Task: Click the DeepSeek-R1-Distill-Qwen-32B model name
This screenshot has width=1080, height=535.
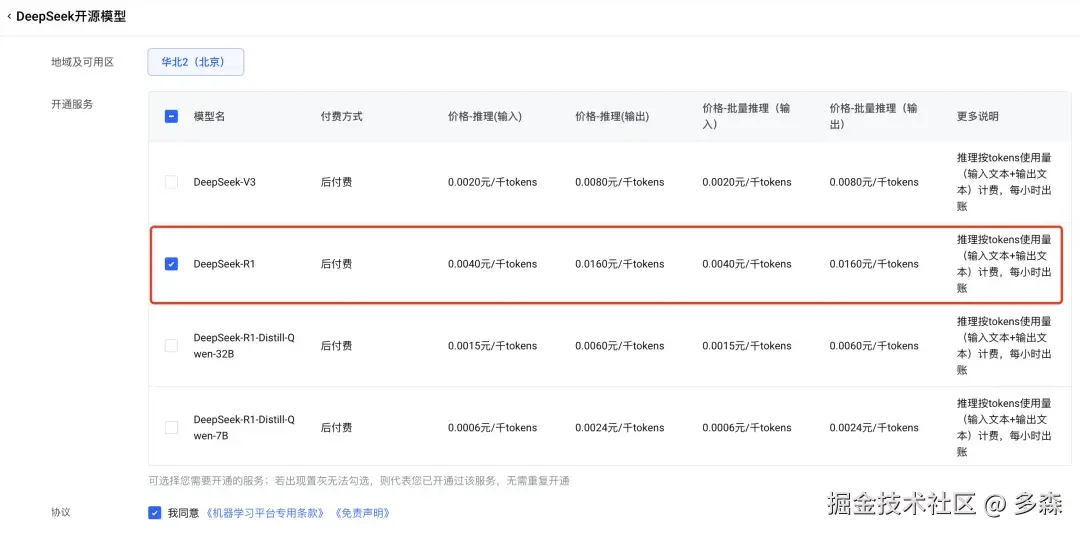Action: point(245,346)
